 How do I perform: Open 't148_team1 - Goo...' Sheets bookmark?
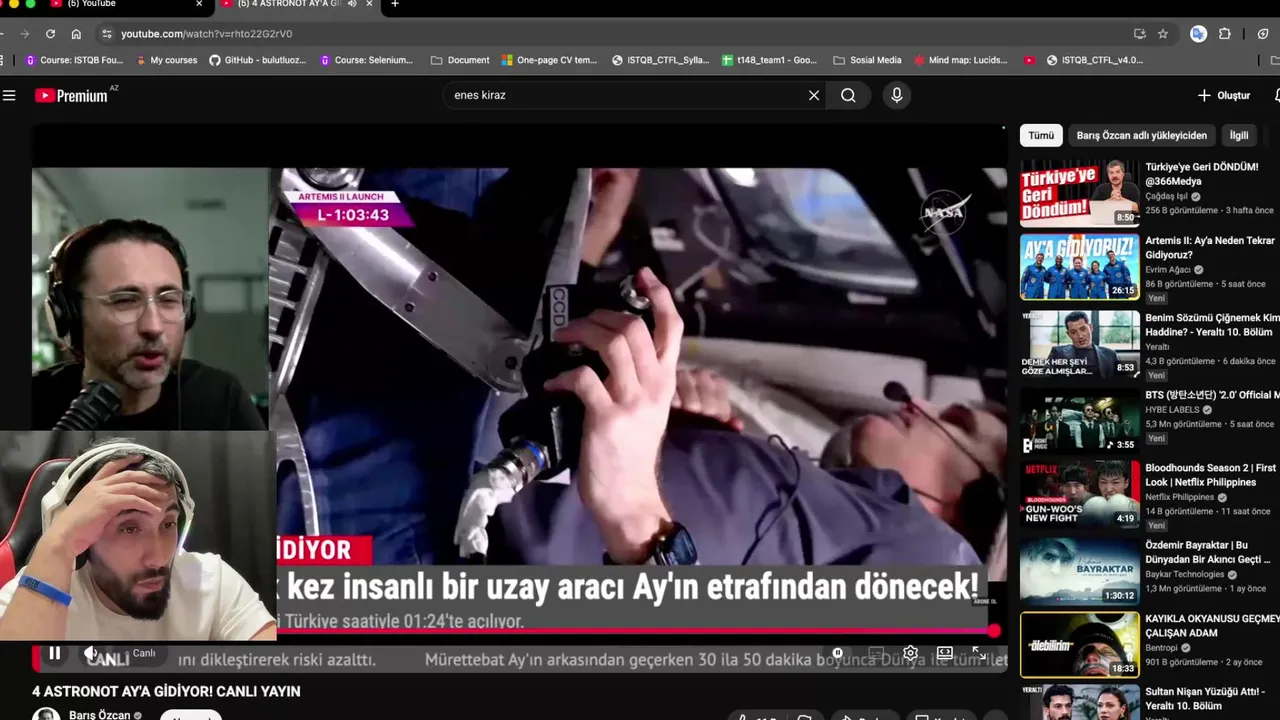769,60
